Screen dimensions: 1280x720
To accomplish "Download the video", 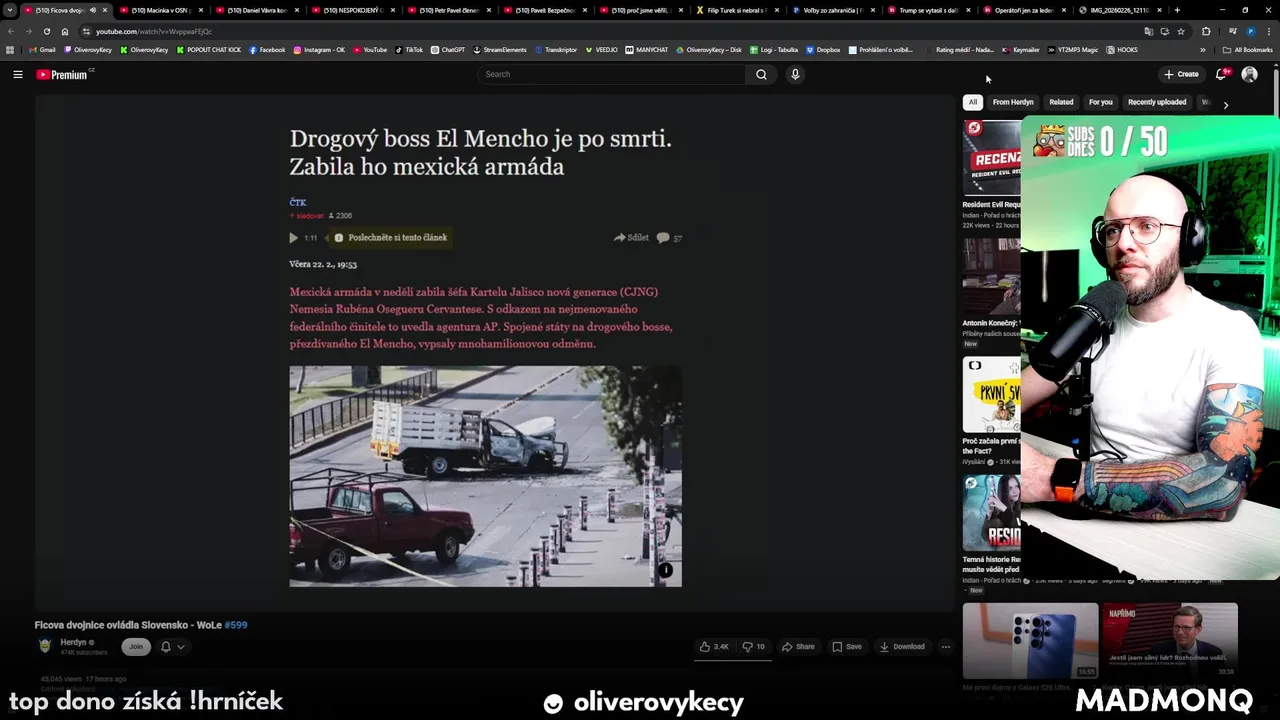I will (x=902, y=647).
